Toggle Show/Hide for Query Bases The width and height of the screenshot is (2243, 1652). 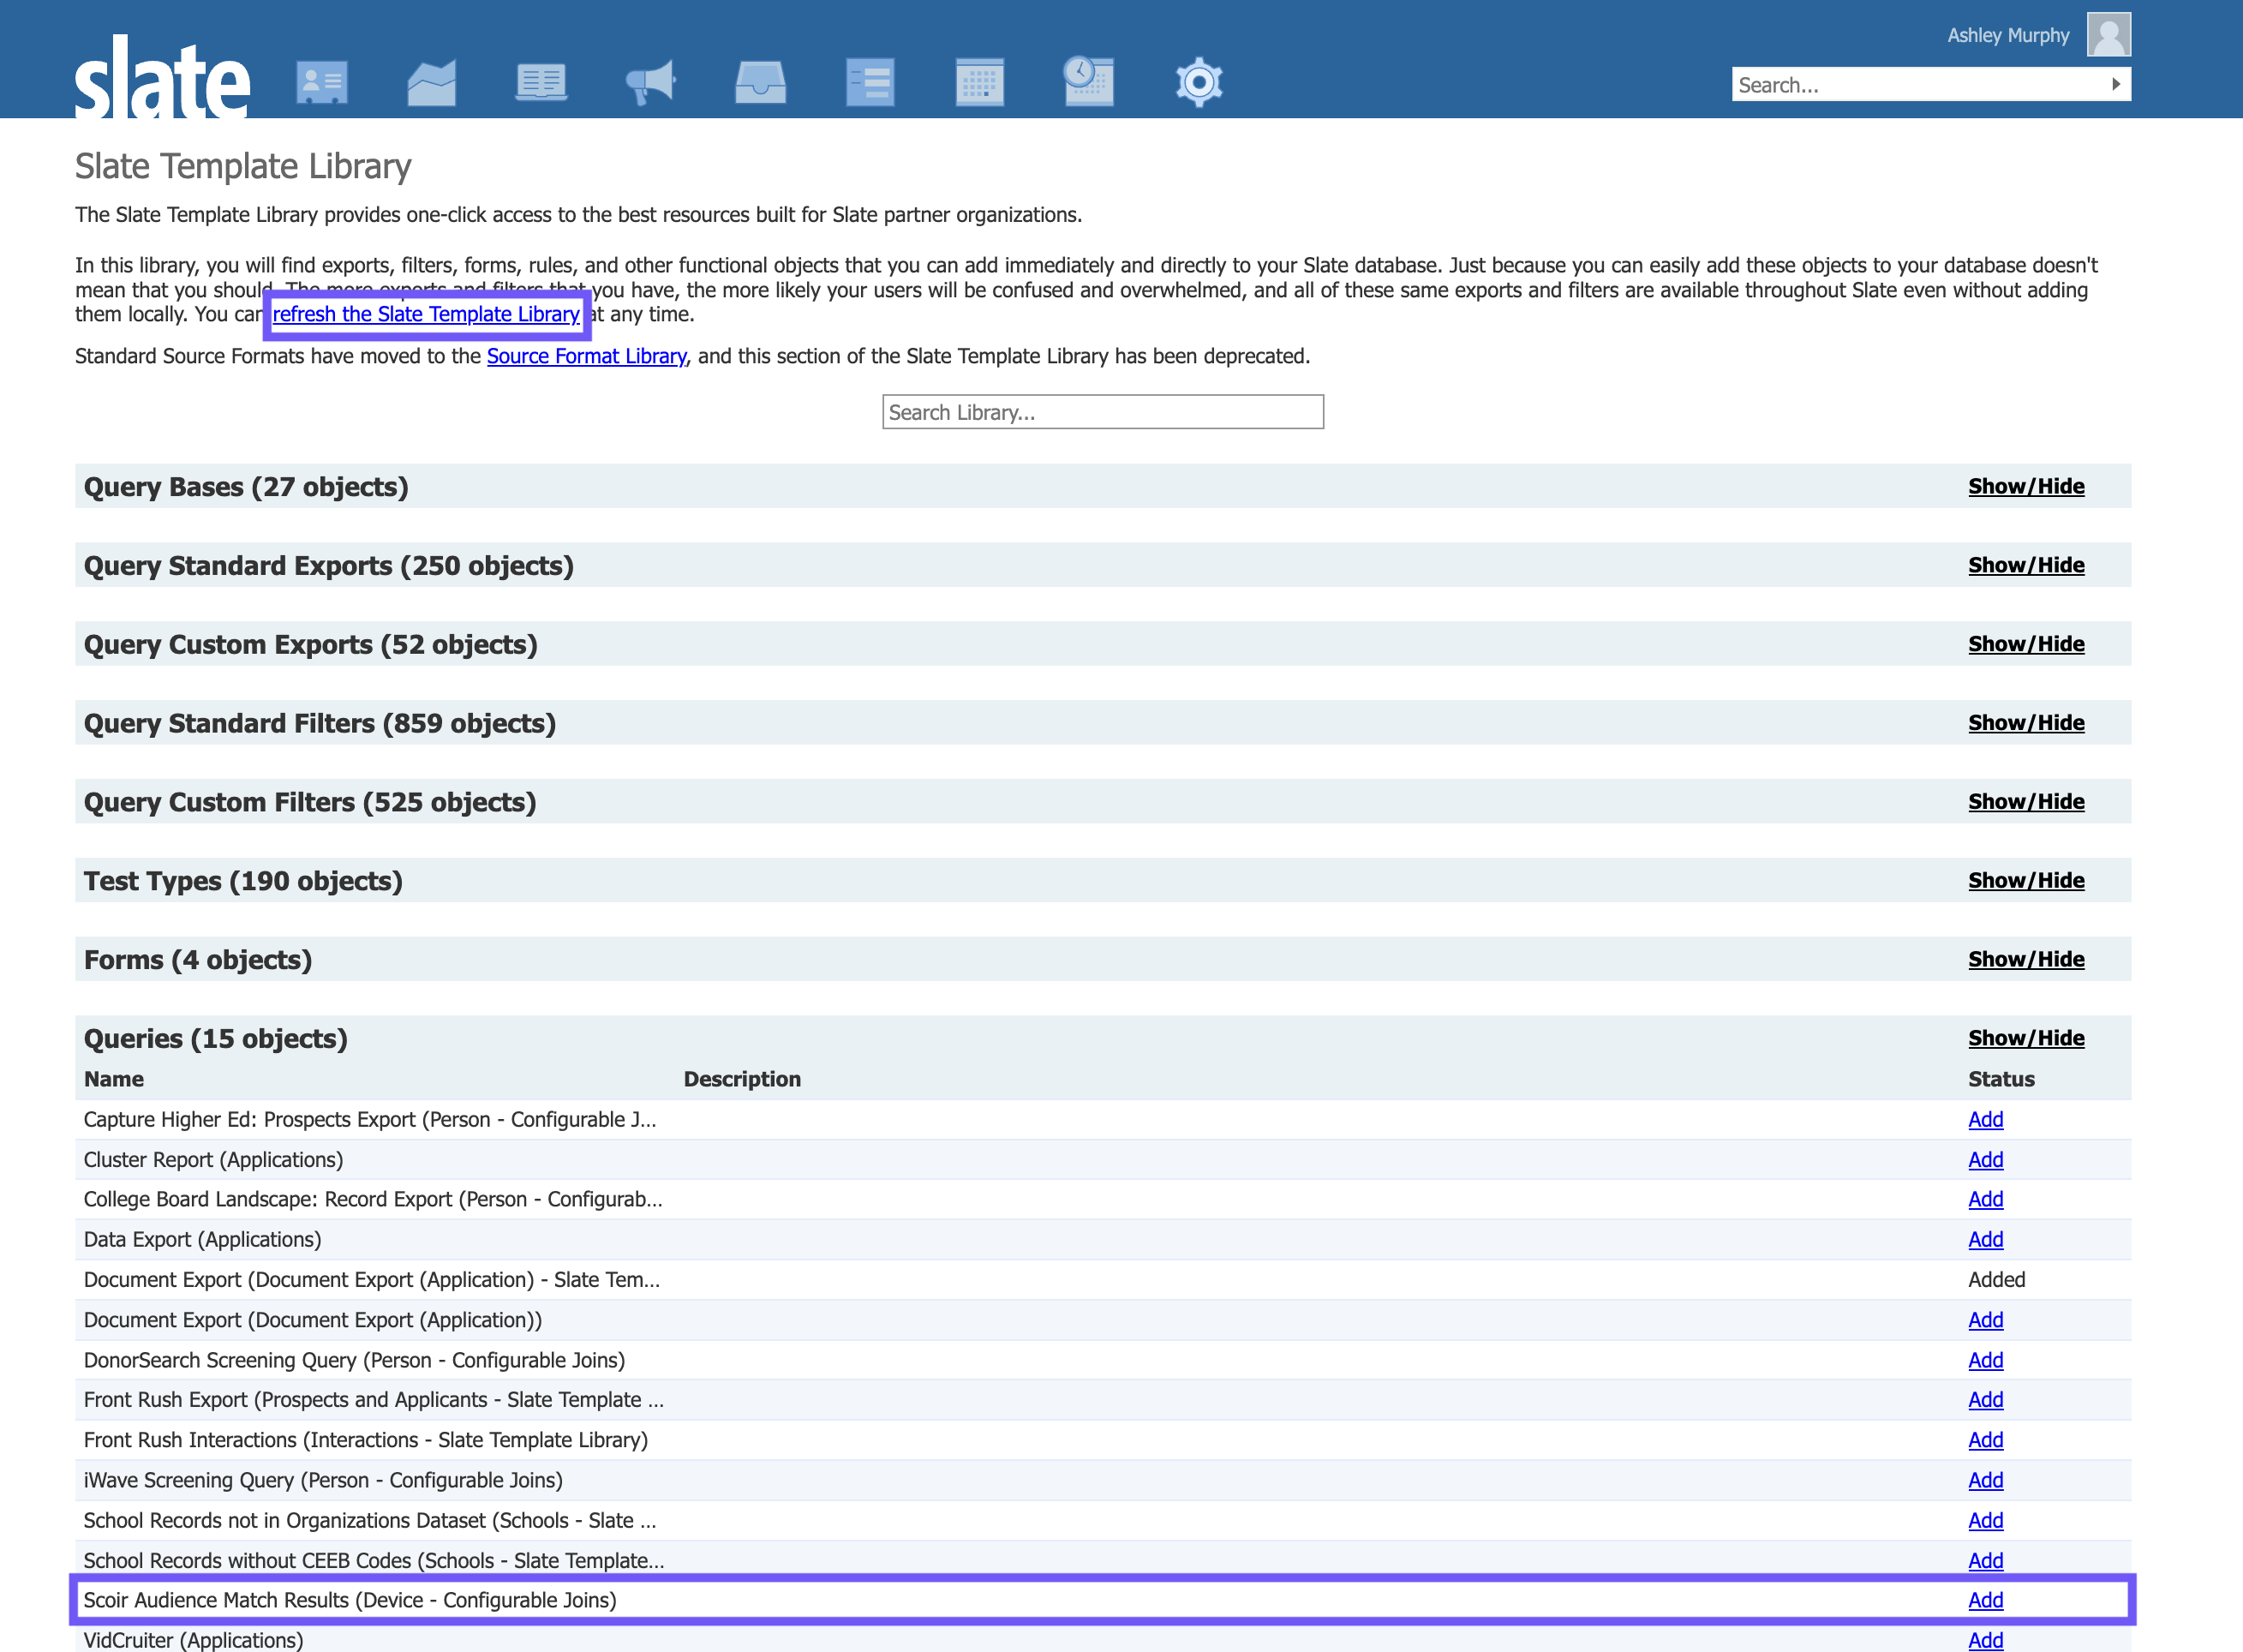coord(2026,486)
